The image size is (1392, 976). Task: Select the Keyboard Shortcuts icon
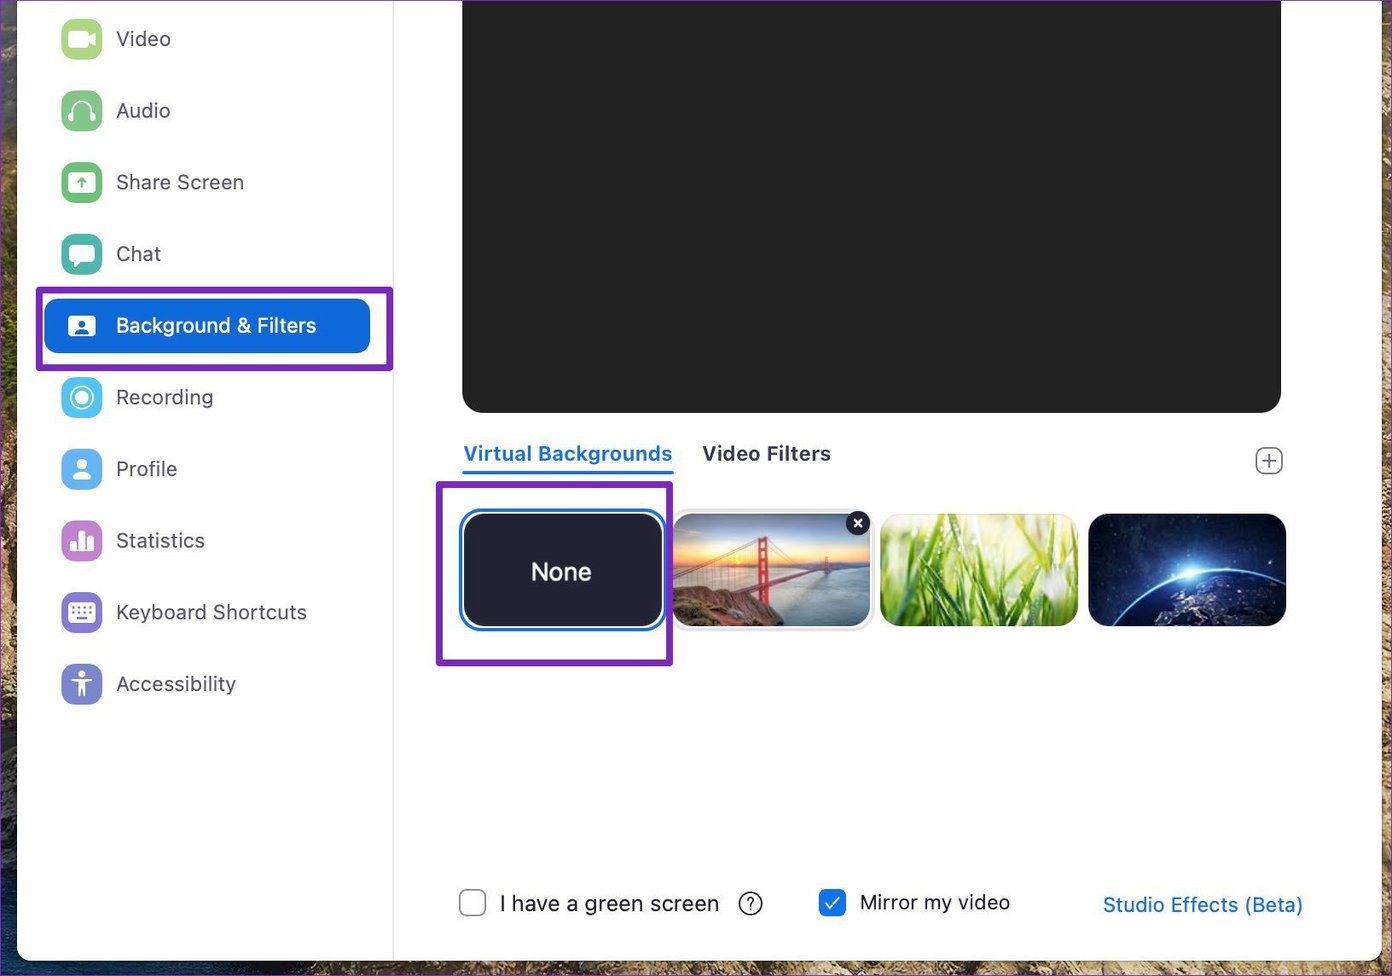(81, 613)
